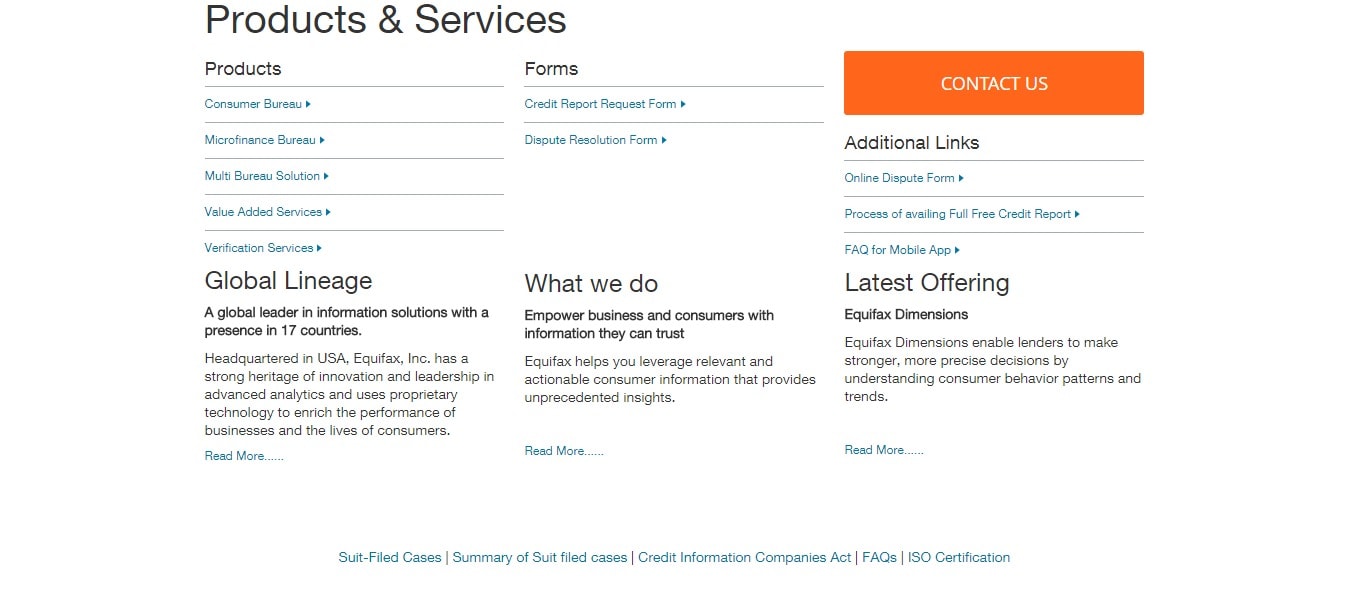View the Credit Information Companies Act
This screenshot has height=596, width=1349.
click(x=745, y=558)
